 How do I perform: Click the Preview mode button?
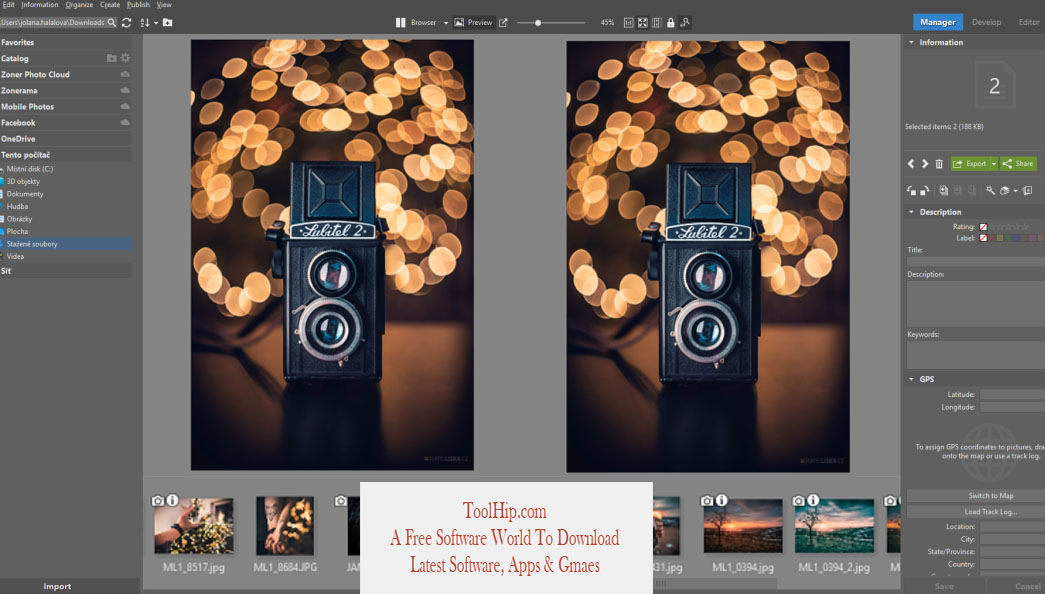click(473, 23)
